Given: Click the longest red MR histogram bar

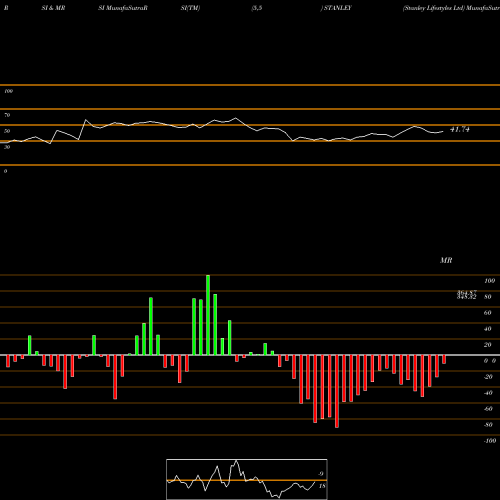Looking at the screenshot, I should pyautogui.click(x=337, y=391).
